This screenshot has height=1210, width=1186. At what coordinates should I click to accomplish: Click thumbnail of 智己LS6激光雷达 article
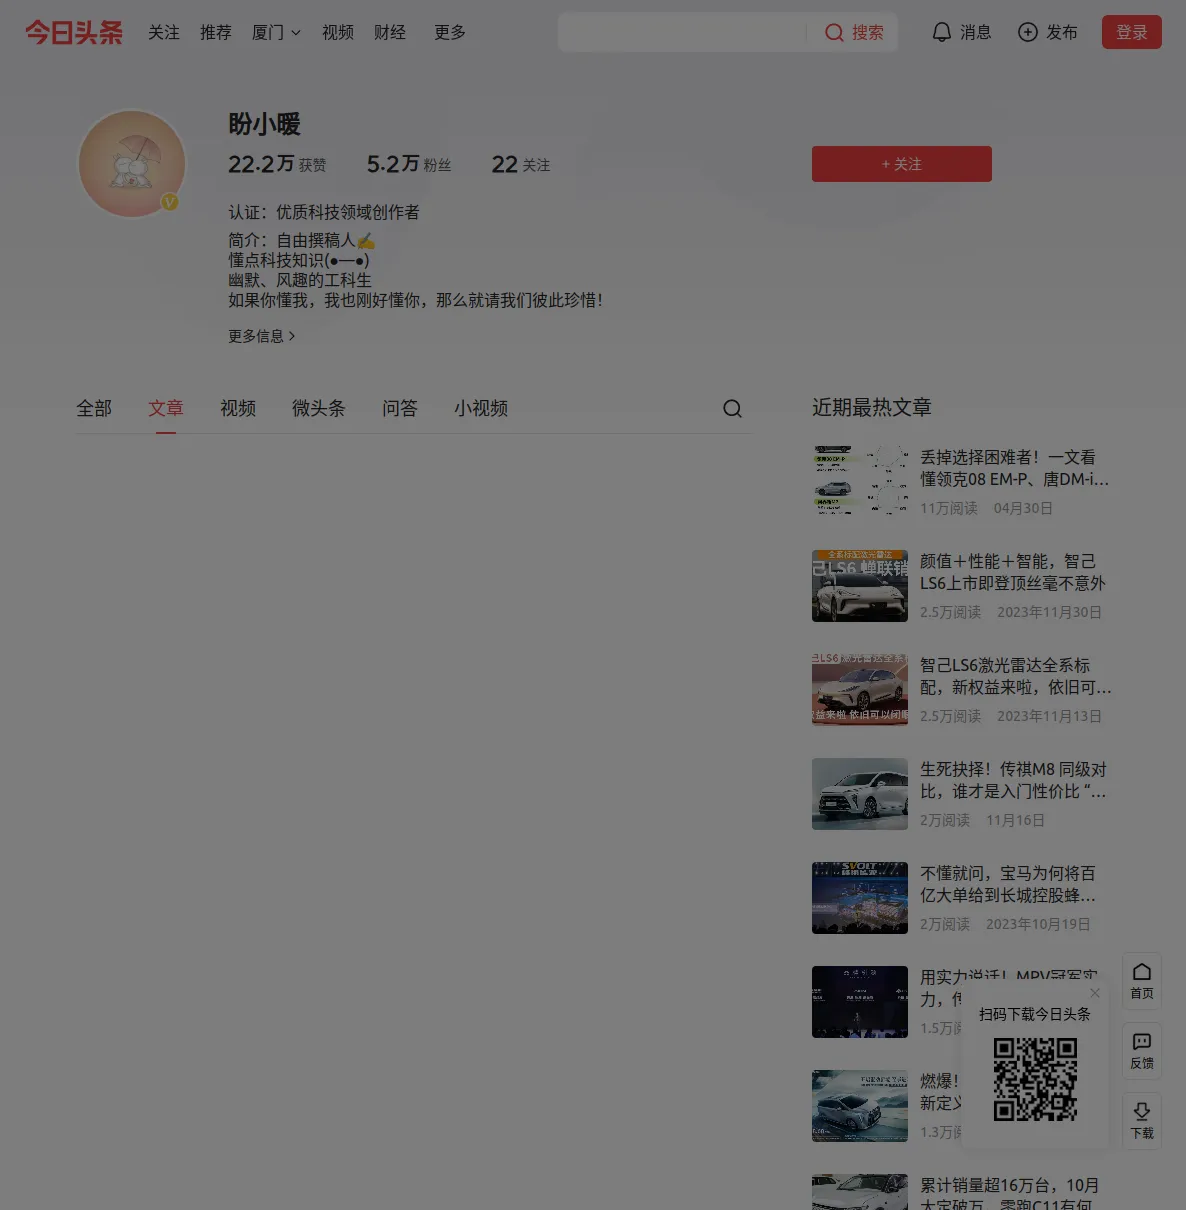pyautogui.click(x=860, y=690)
